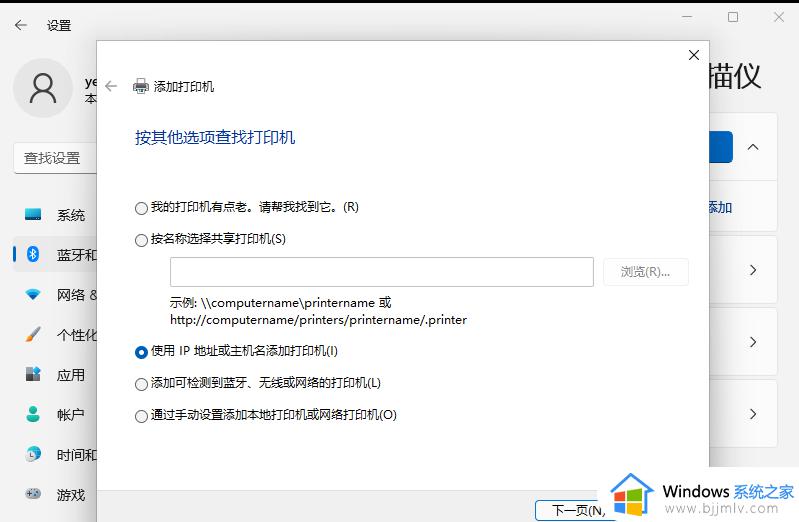Click the 按其他选项查找打印机 heading
The width and height of the screenshot is (799, 522).
(215, 137)
